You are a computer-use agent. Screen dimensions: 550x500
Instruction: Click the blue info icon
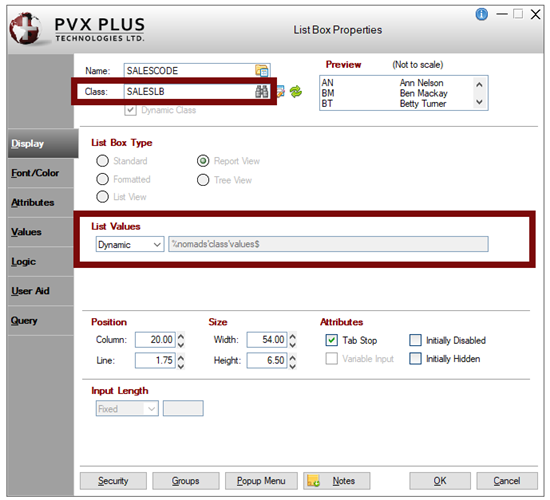click(481, 14)
